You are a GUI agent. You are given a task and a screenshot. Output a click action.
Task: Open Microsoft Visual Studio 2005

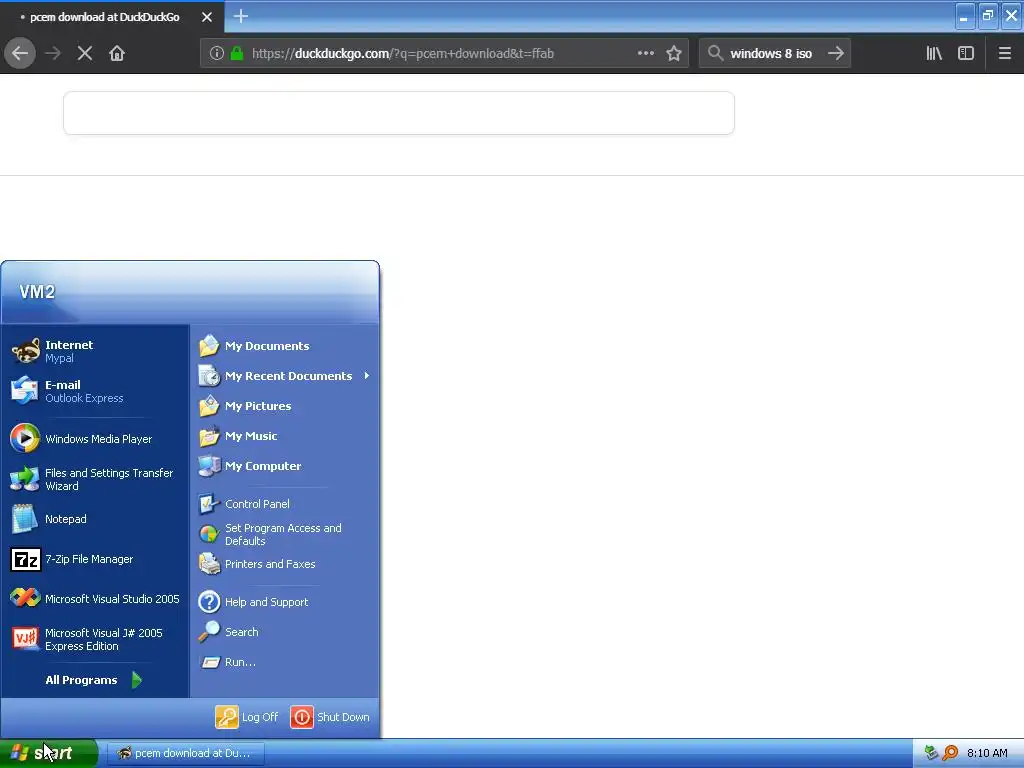(x=95, y=599)
